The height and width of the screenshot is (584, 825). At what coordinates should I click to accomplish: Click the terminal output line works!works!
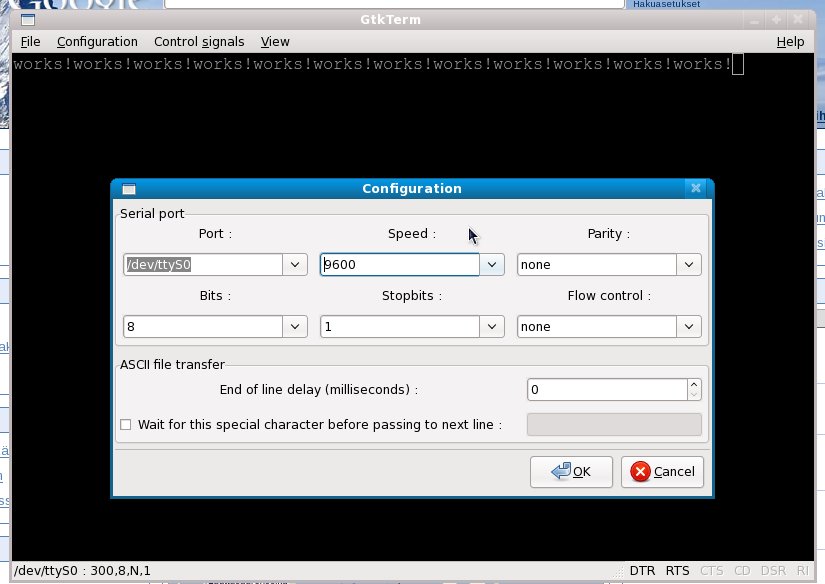point(373,64)
